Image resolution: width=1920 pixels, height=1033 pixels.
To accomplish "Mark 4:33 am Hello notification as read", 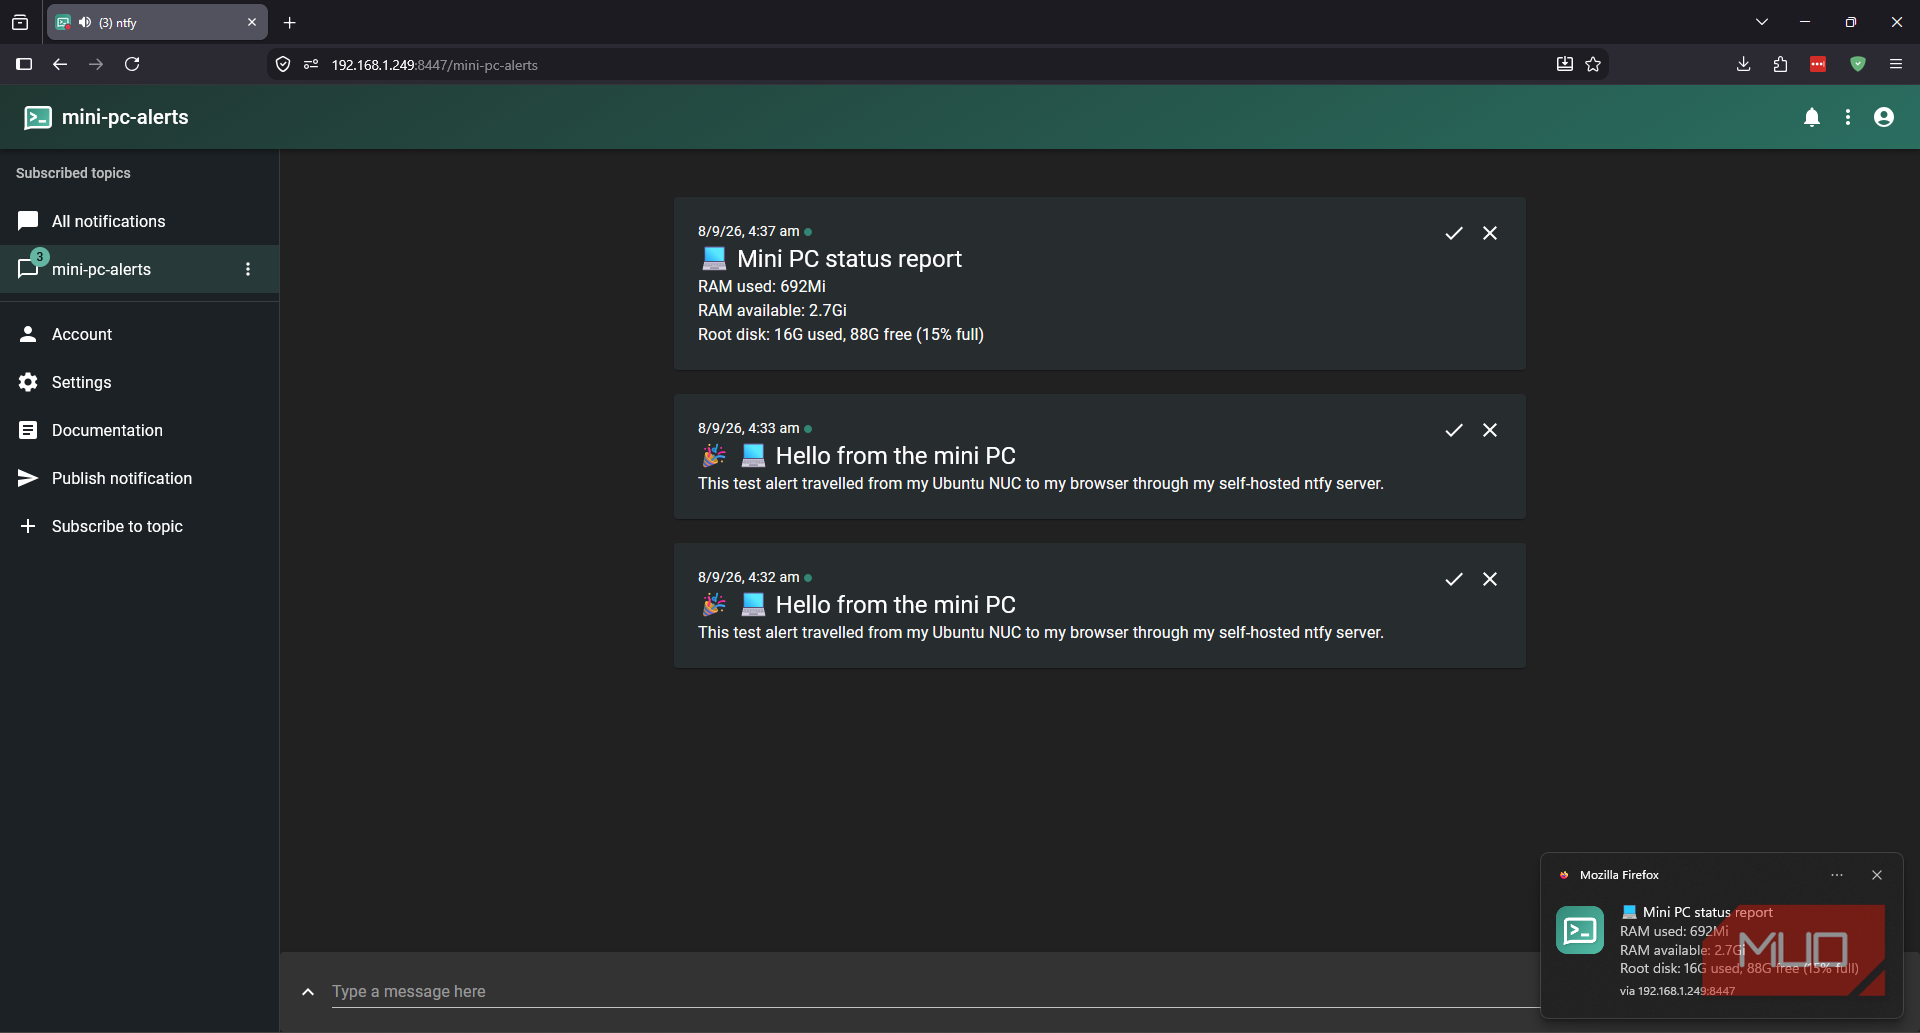I will (x=1454, y=430).
